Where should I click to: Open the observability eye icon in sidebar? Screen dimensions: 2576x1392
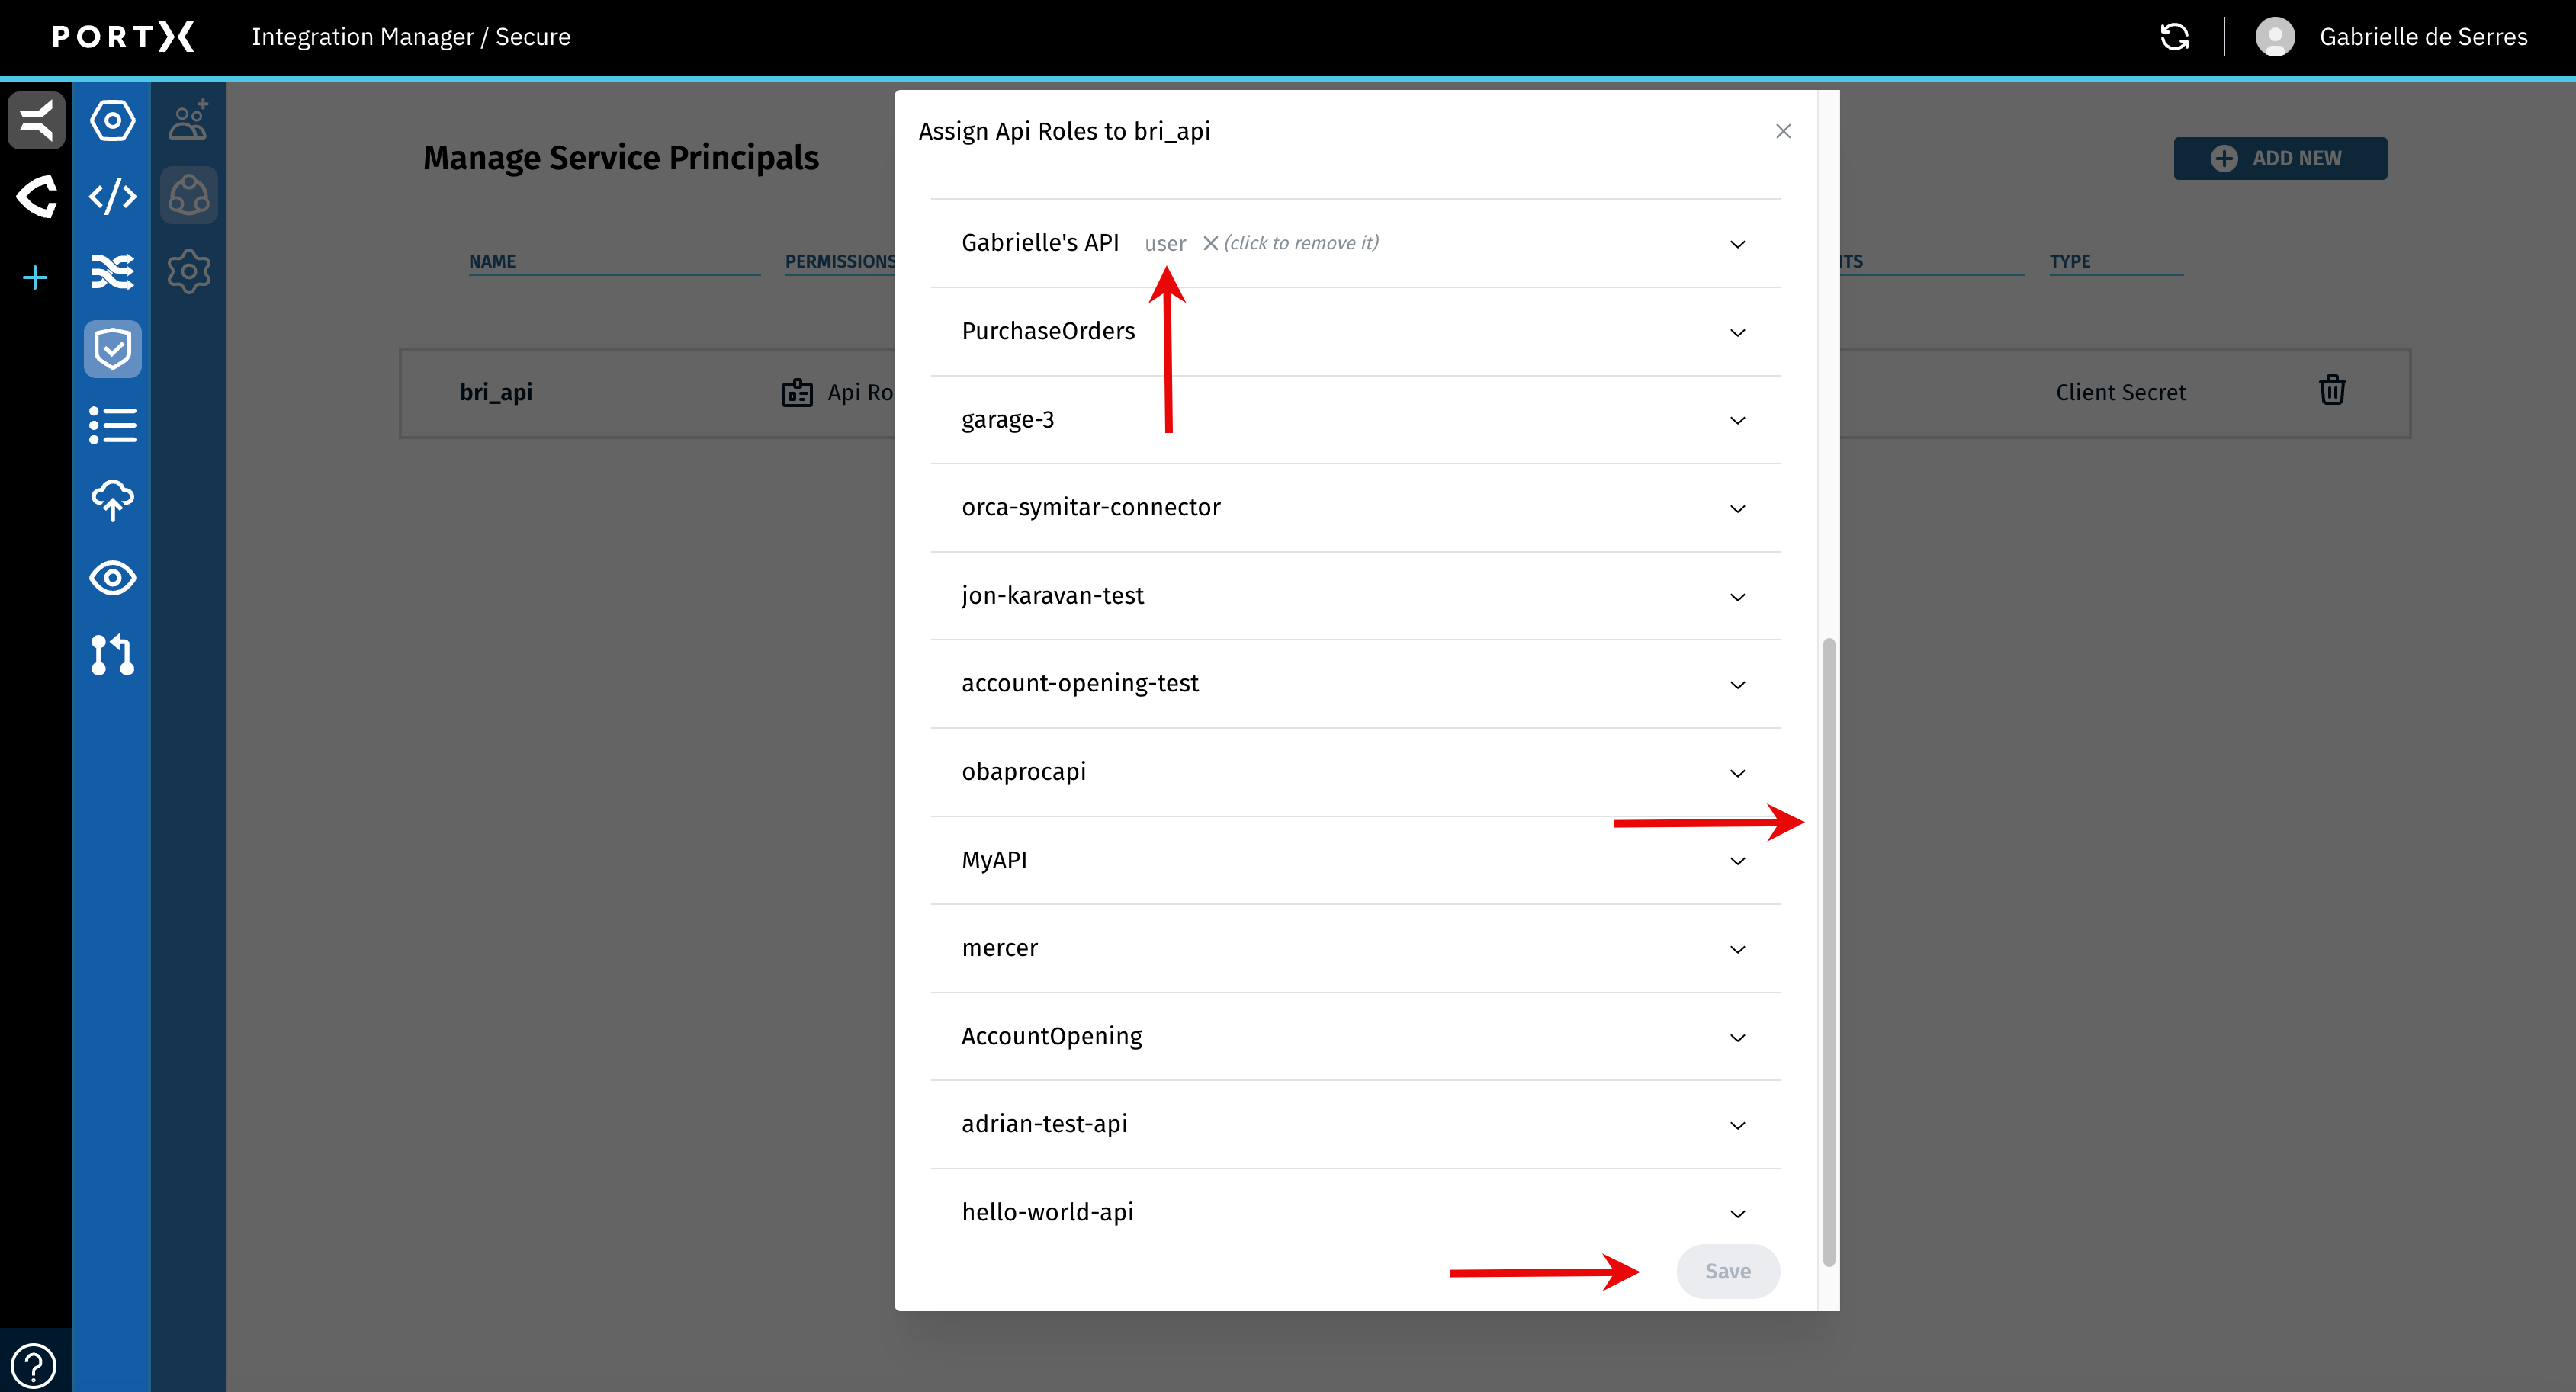coord(112,578)
